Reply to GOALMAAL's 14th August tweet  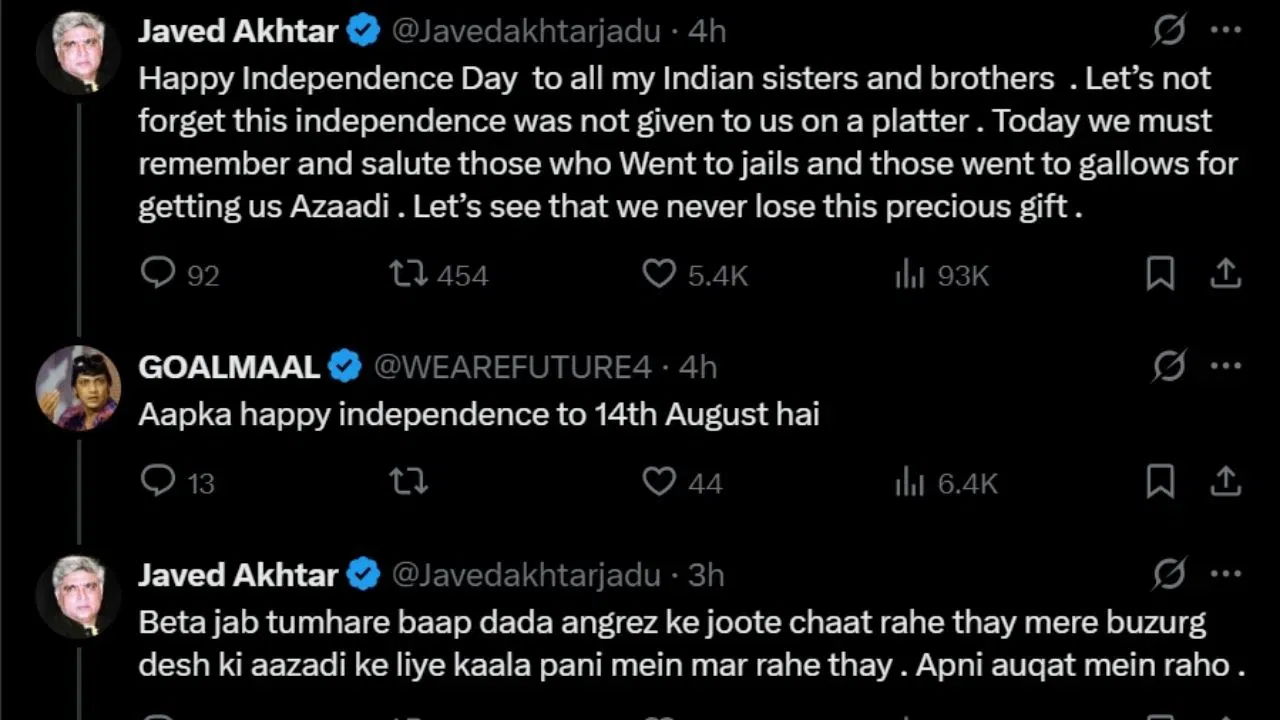click(x=158, y=481)
